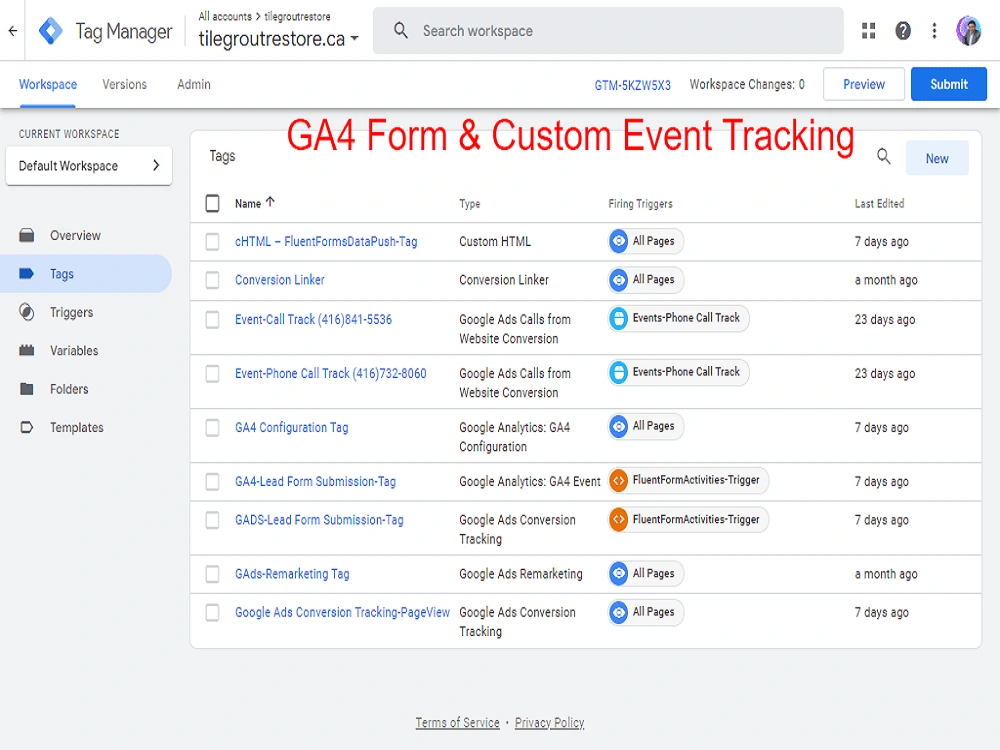The height and width of the screenshot is (750, 1000).
Task: Click the Search workspace input field
Action: point(608,31)
